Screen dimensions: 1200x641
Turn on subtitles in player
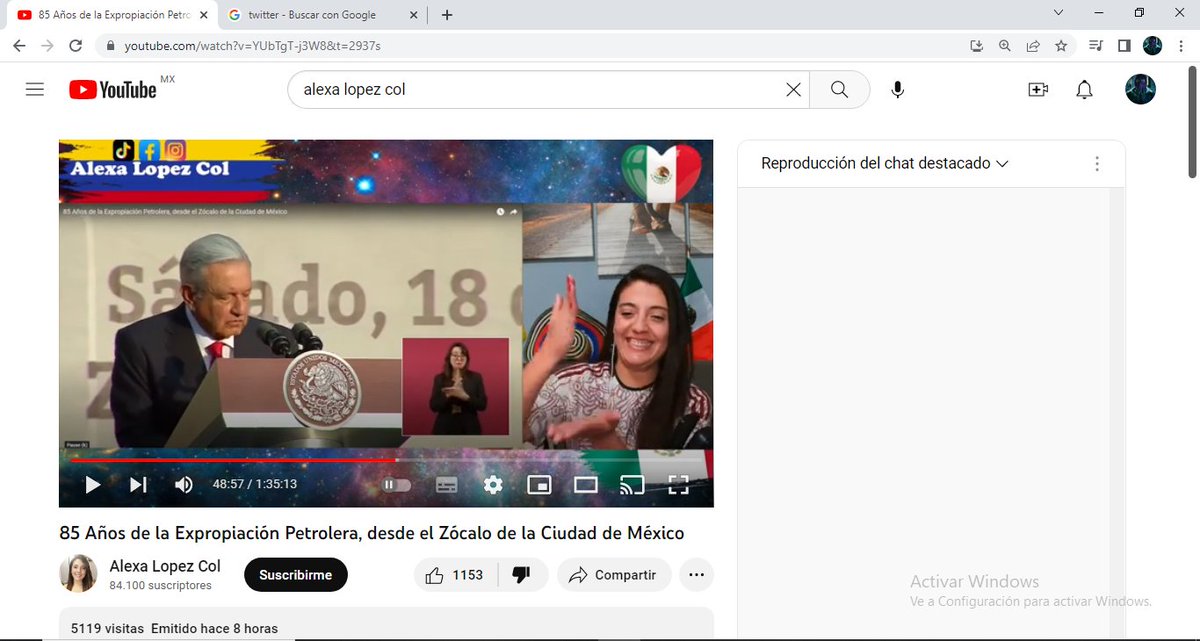[x=447, y=485]
